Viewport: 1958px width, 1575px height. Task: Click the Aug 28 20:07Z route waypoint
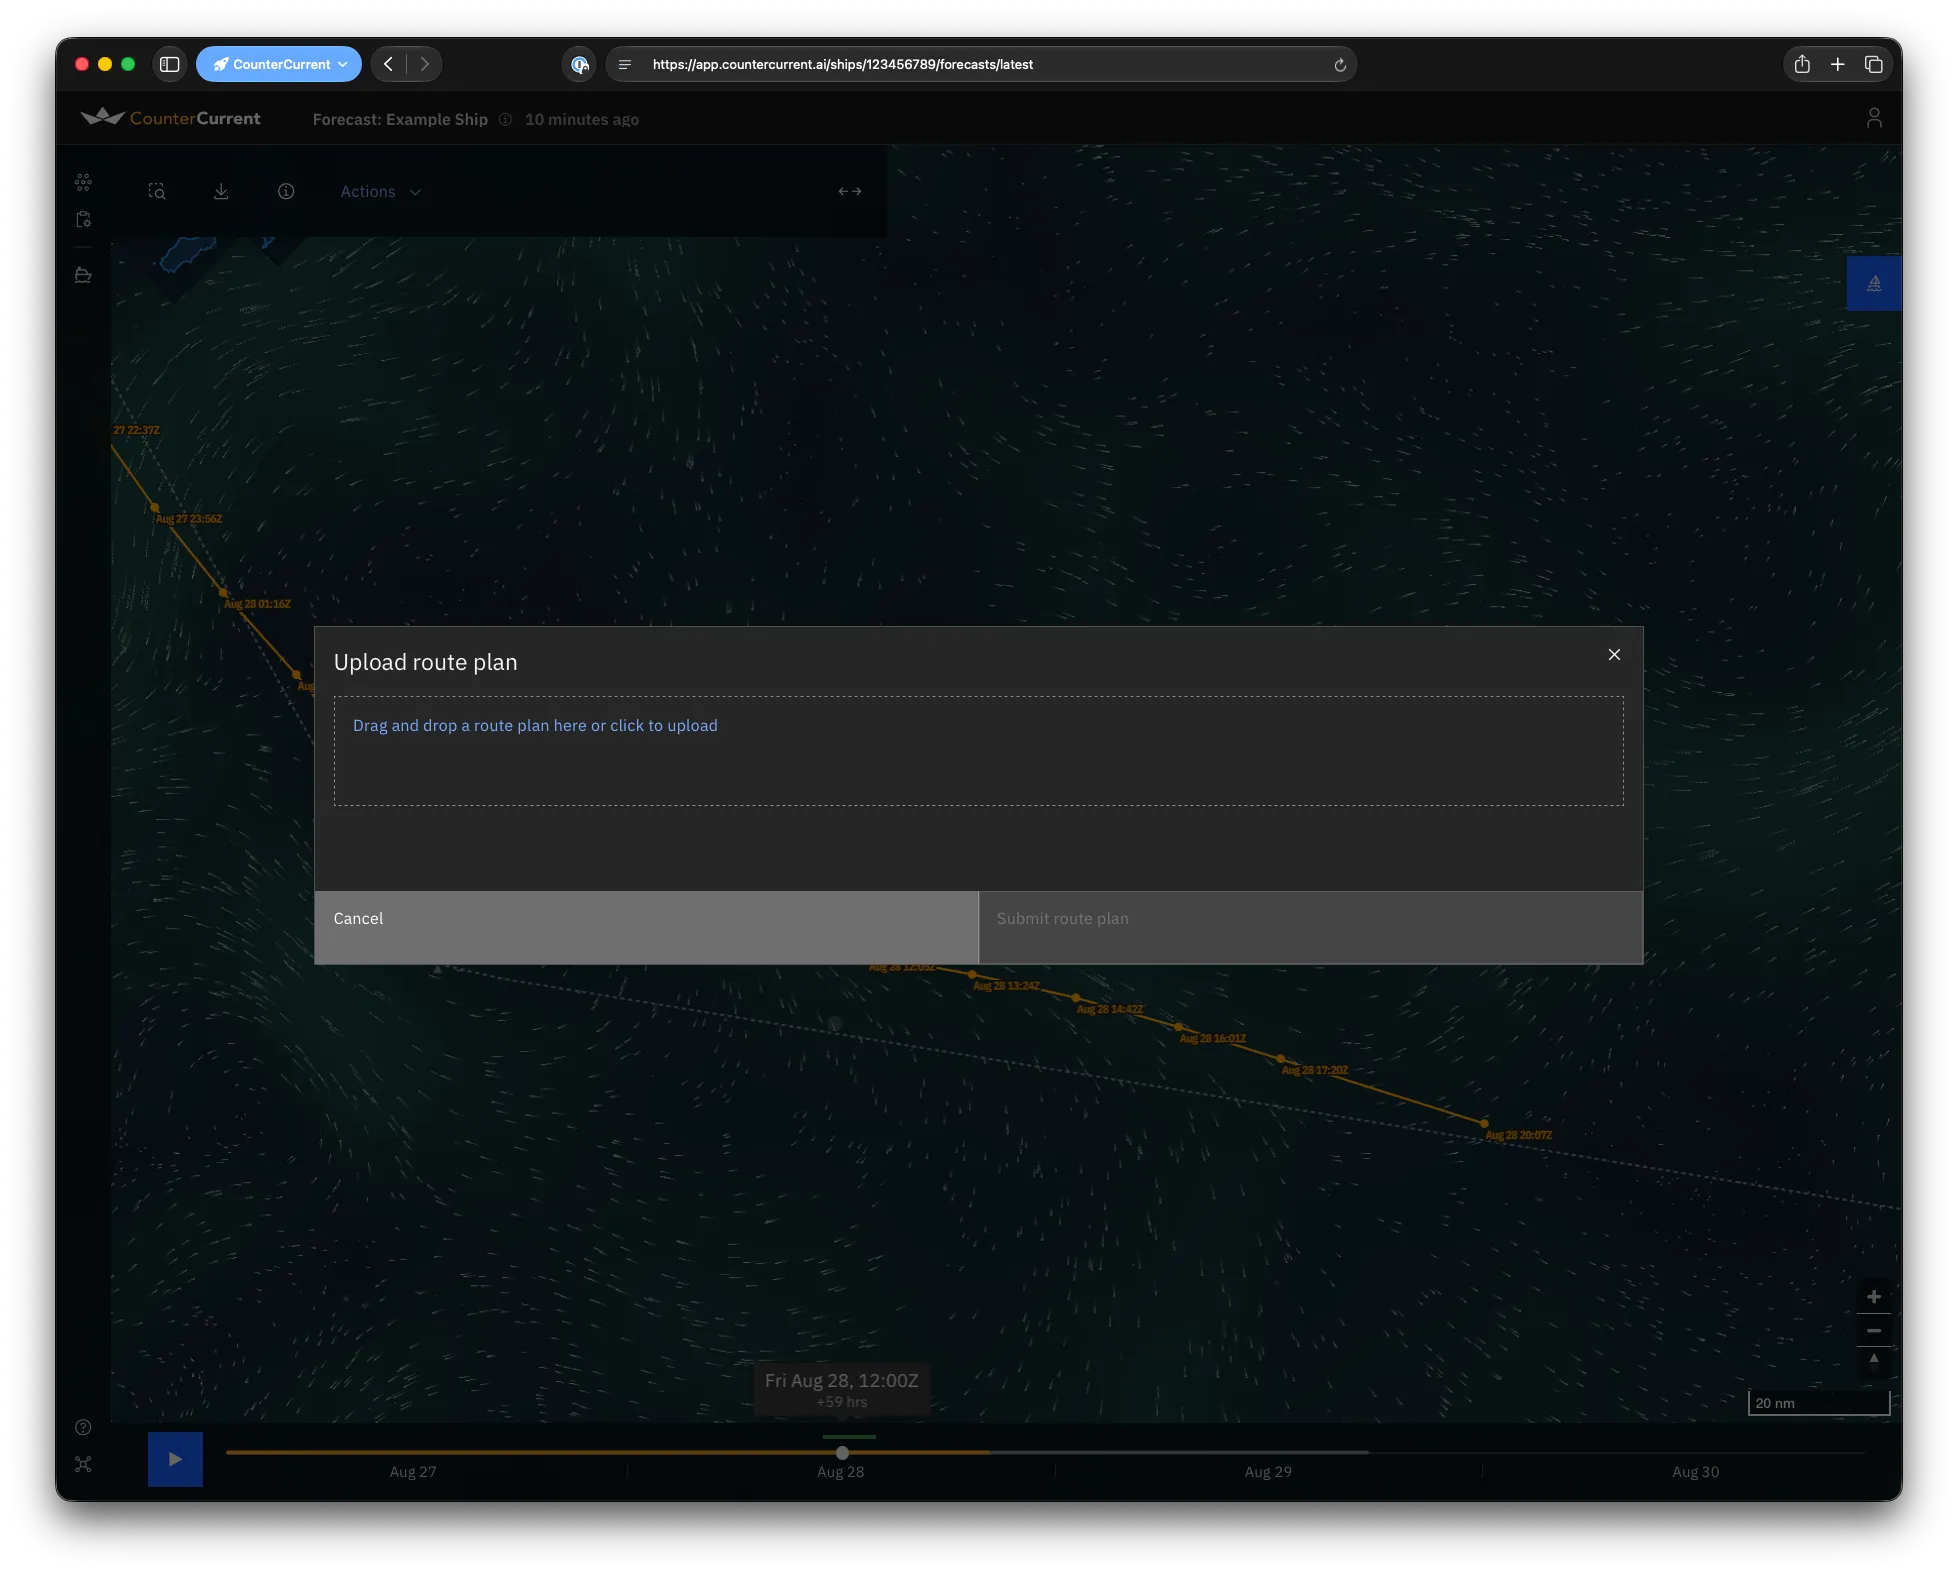[x=1484, y=1123]
